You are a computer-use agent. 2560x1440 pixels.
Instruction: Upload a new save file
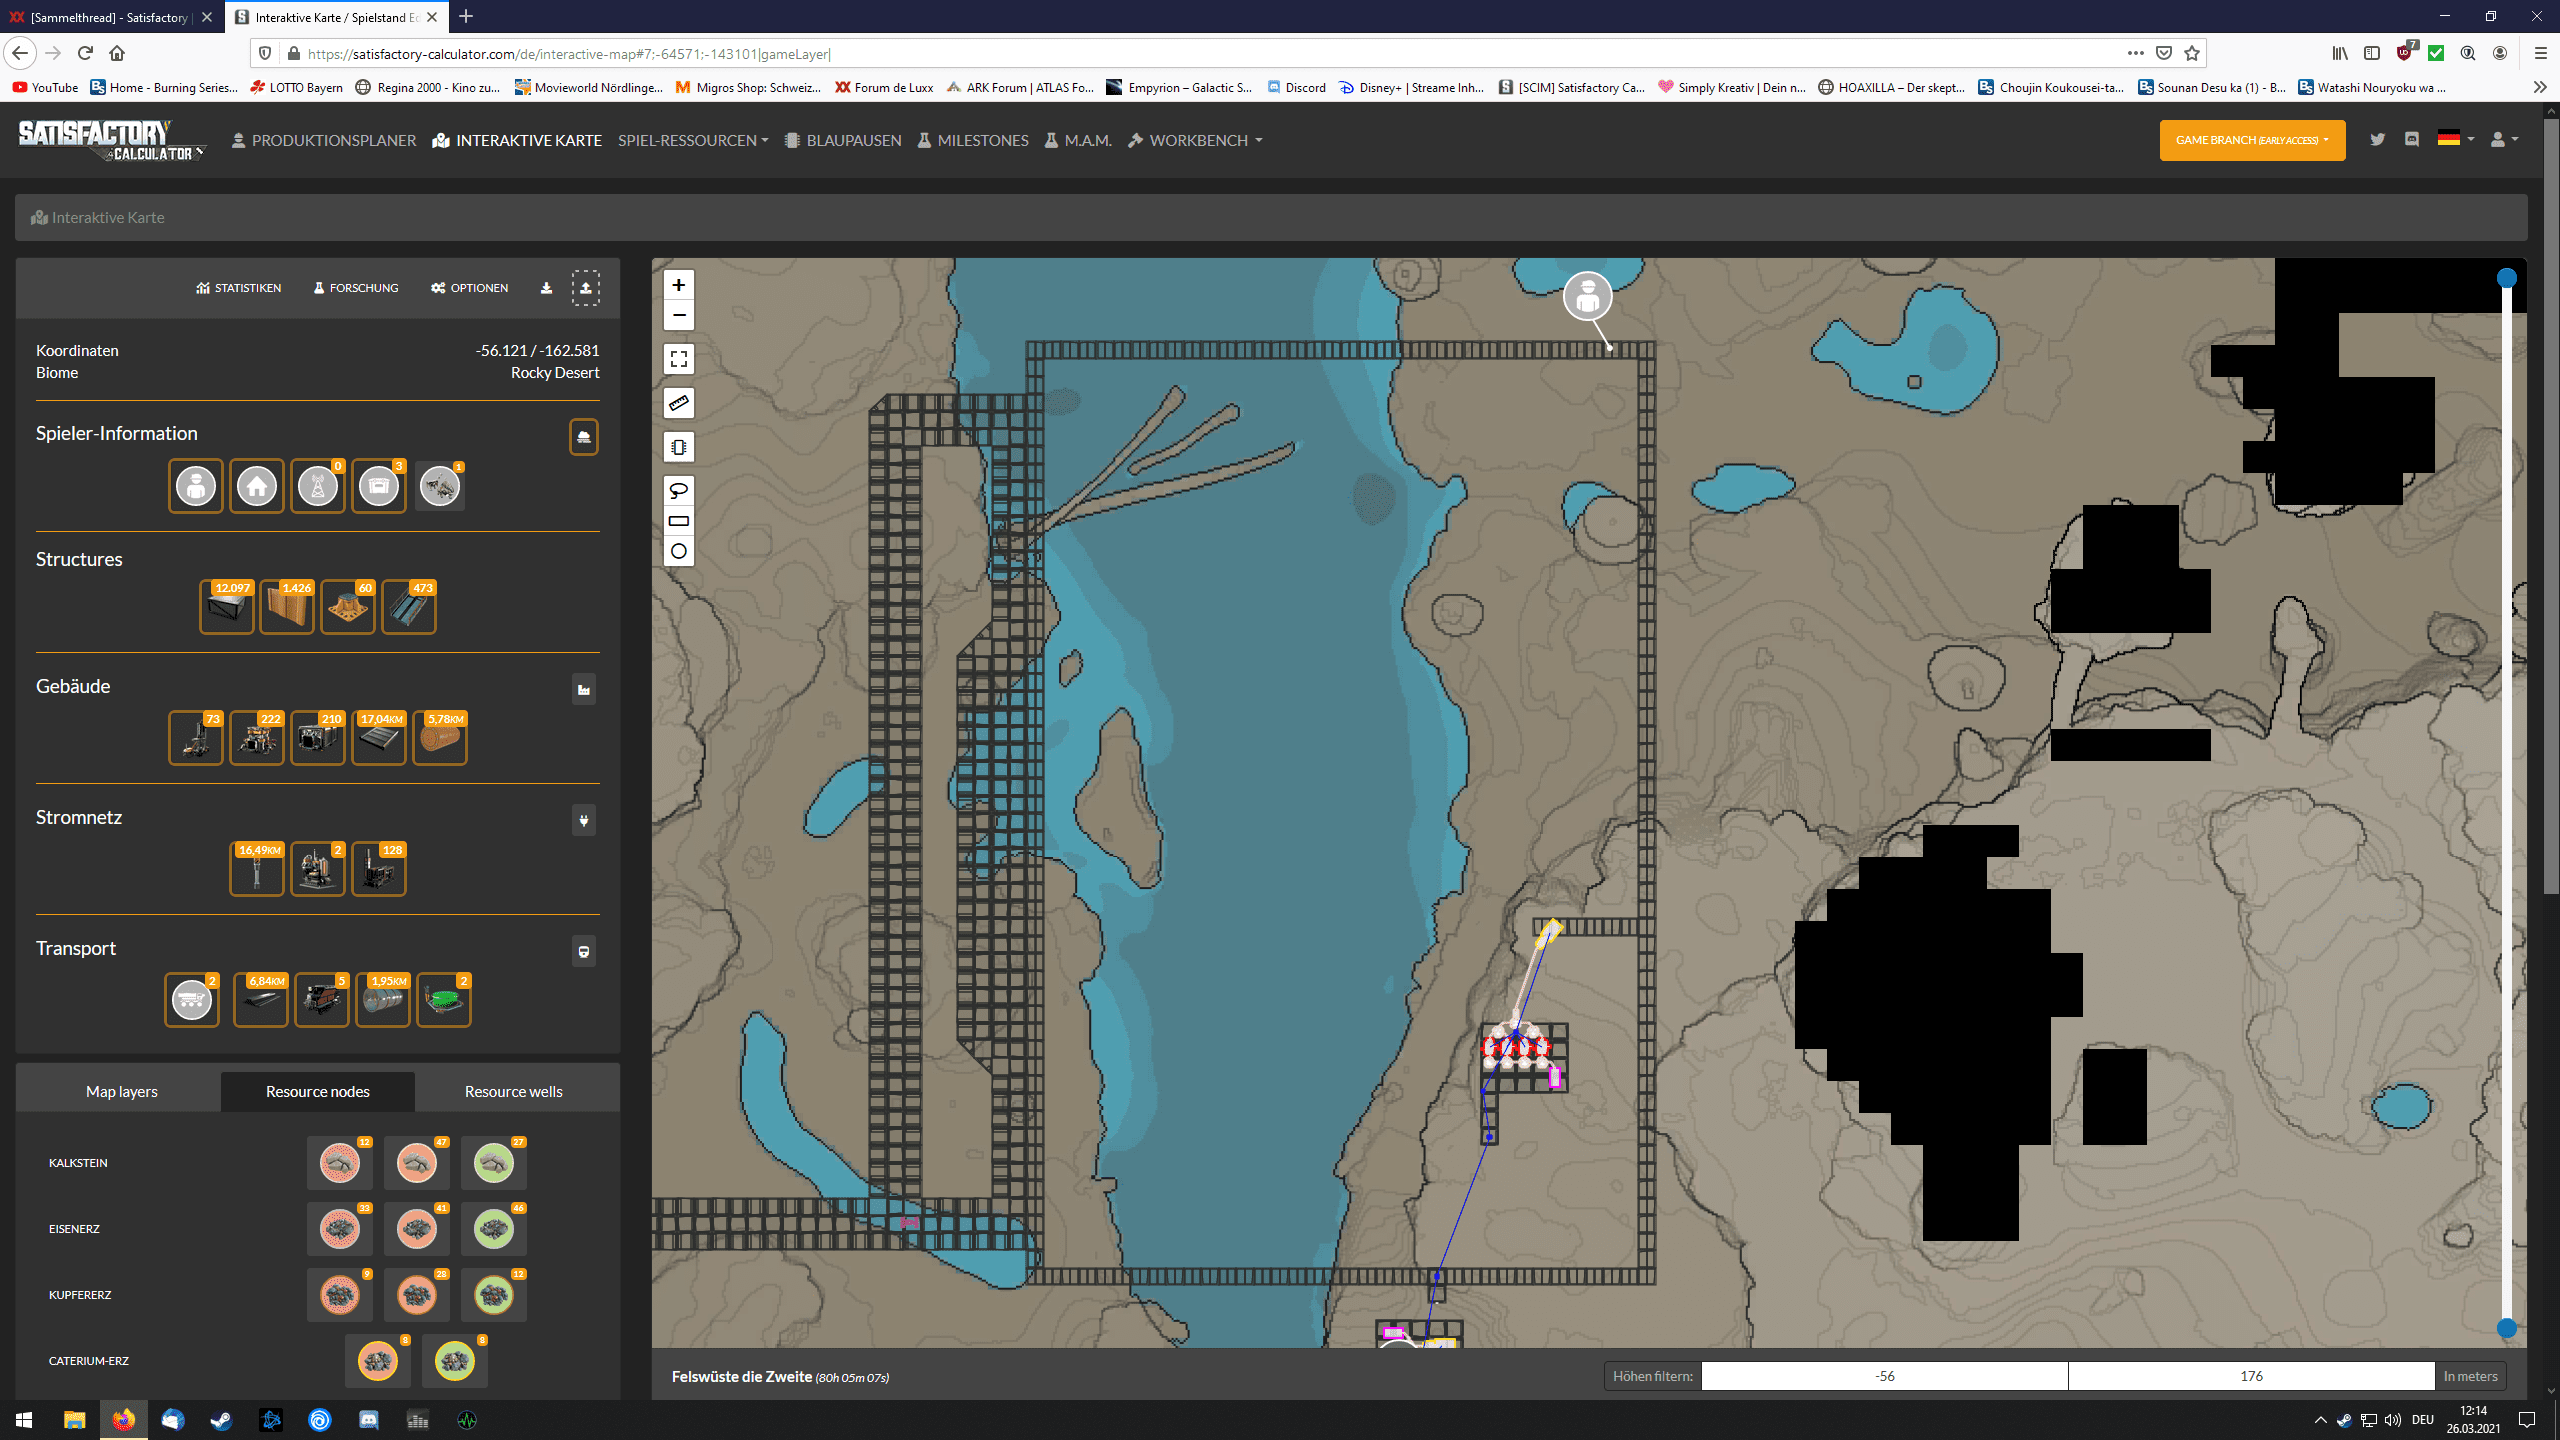(x=586, y=288)
